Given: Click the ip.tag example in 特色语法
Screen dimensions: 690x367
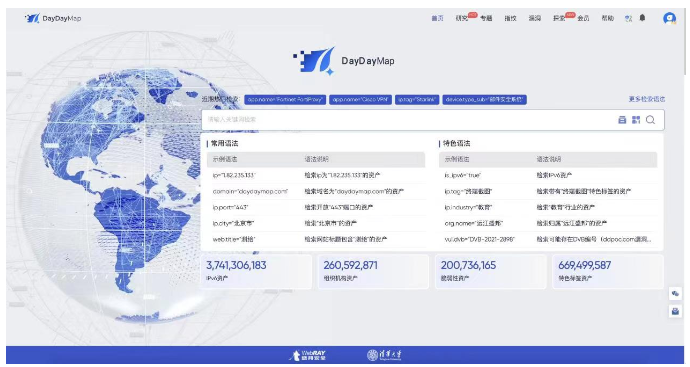Looking at the screenshot, I should [x=468, y=191].
